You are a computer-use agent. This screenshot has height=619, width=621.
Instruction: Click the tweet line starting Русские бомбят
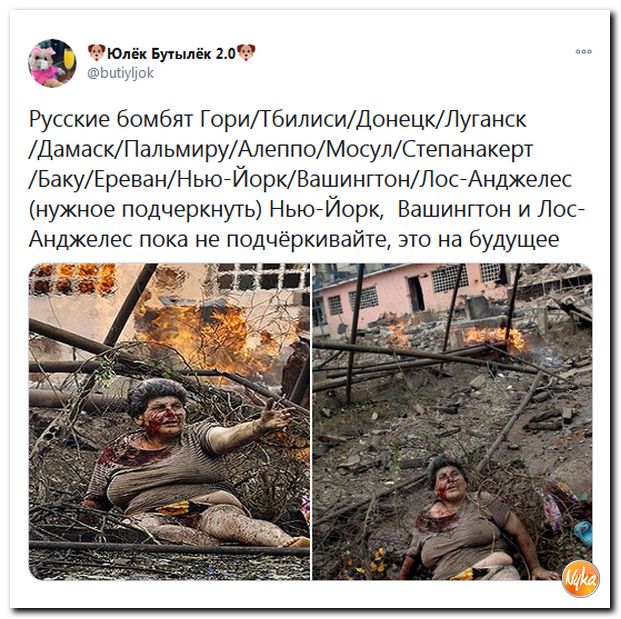[278, 119]
